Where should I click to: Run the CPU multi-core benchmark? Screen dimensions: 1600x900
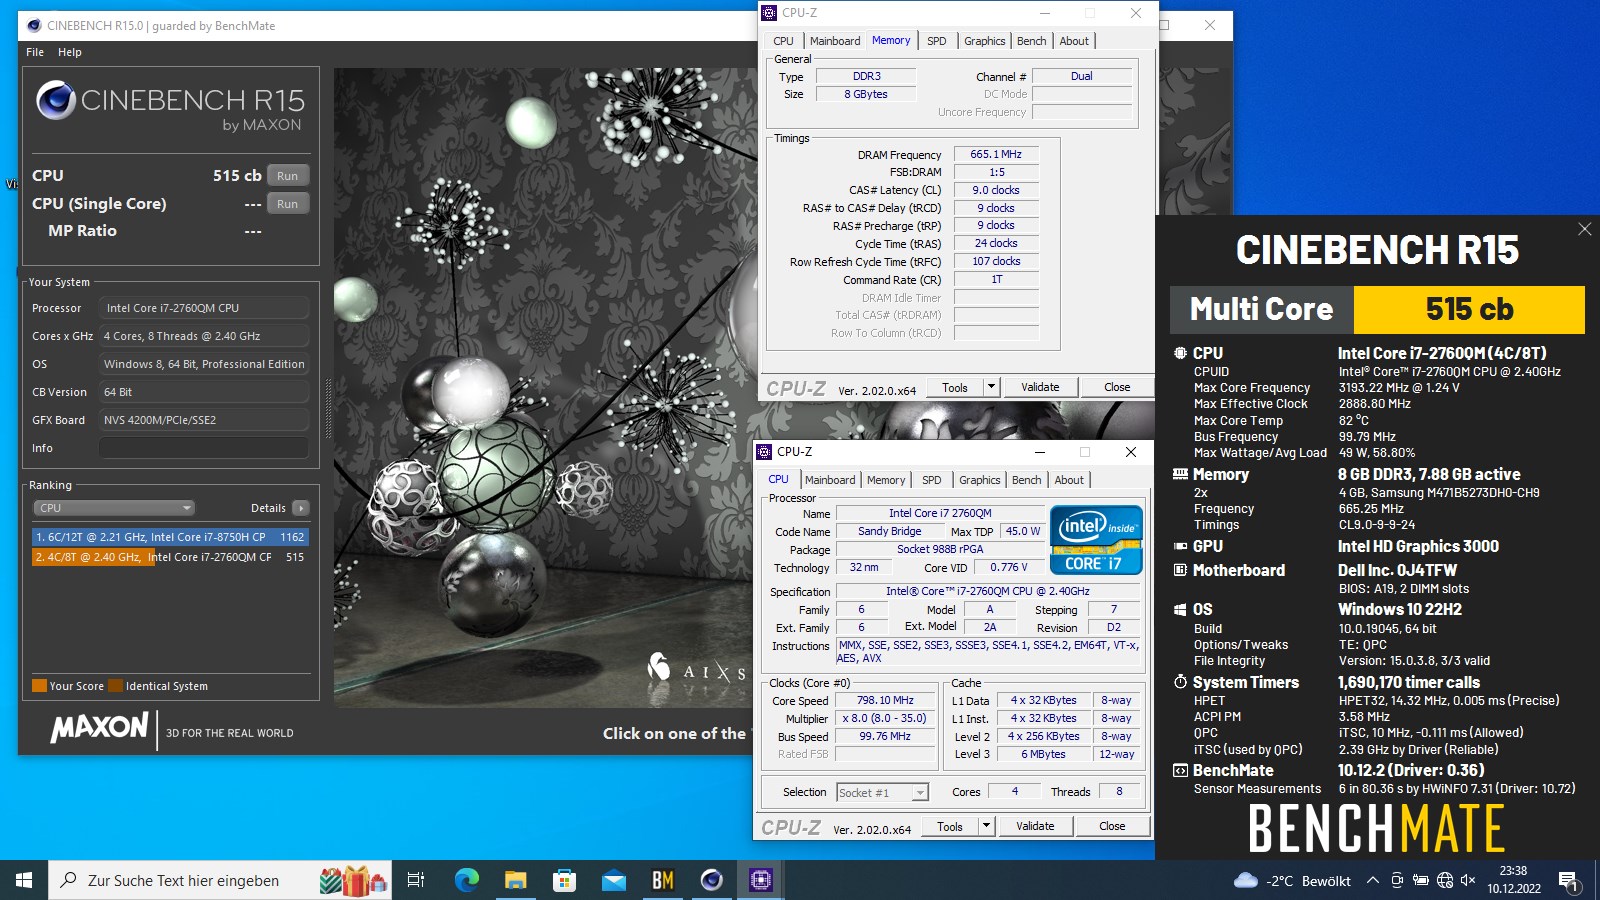click(288, 176)
